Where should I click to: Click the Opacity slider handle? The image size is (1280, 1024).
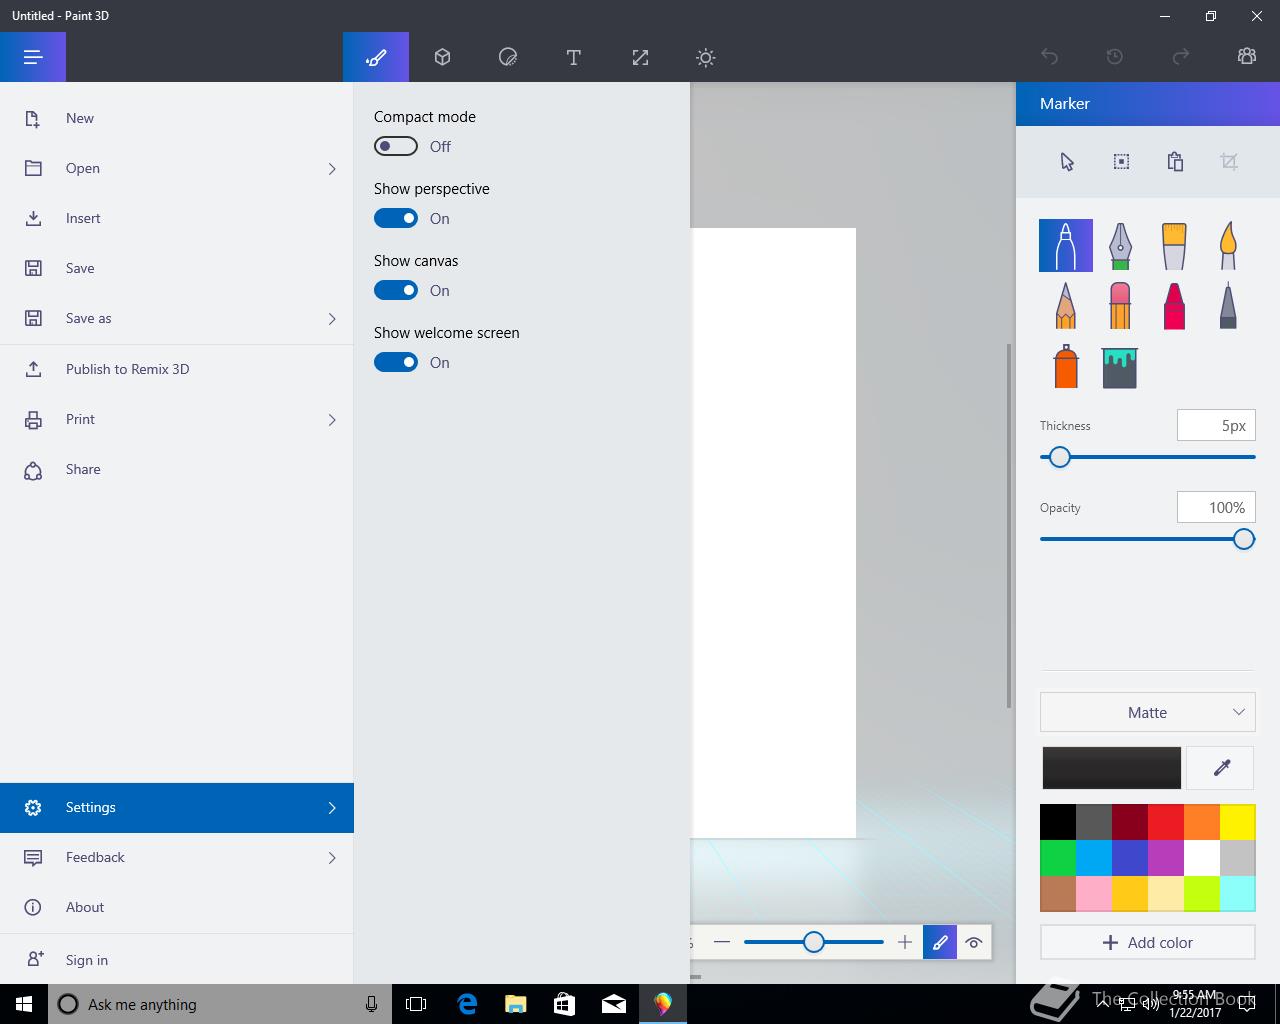[1243, 539]
